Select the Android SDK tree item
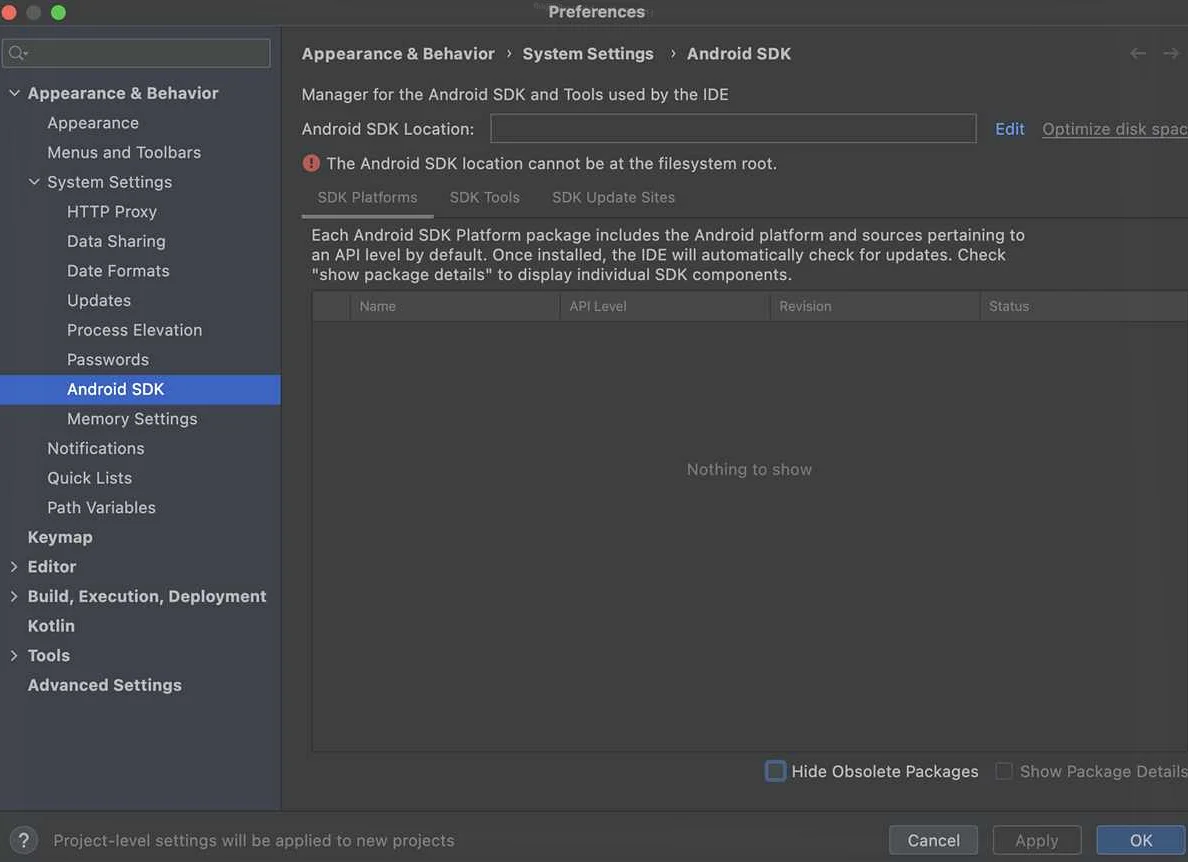 click(140, 389)
